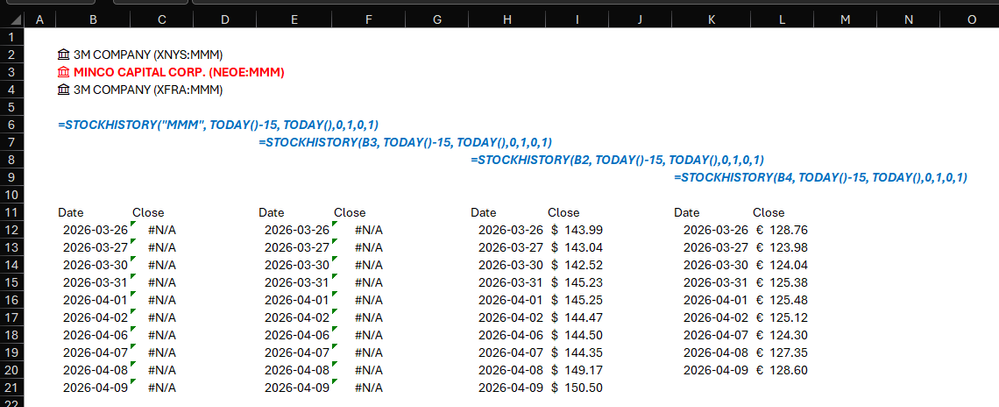
Task: Click the Date header in column H
Action: tap(484, 213)
